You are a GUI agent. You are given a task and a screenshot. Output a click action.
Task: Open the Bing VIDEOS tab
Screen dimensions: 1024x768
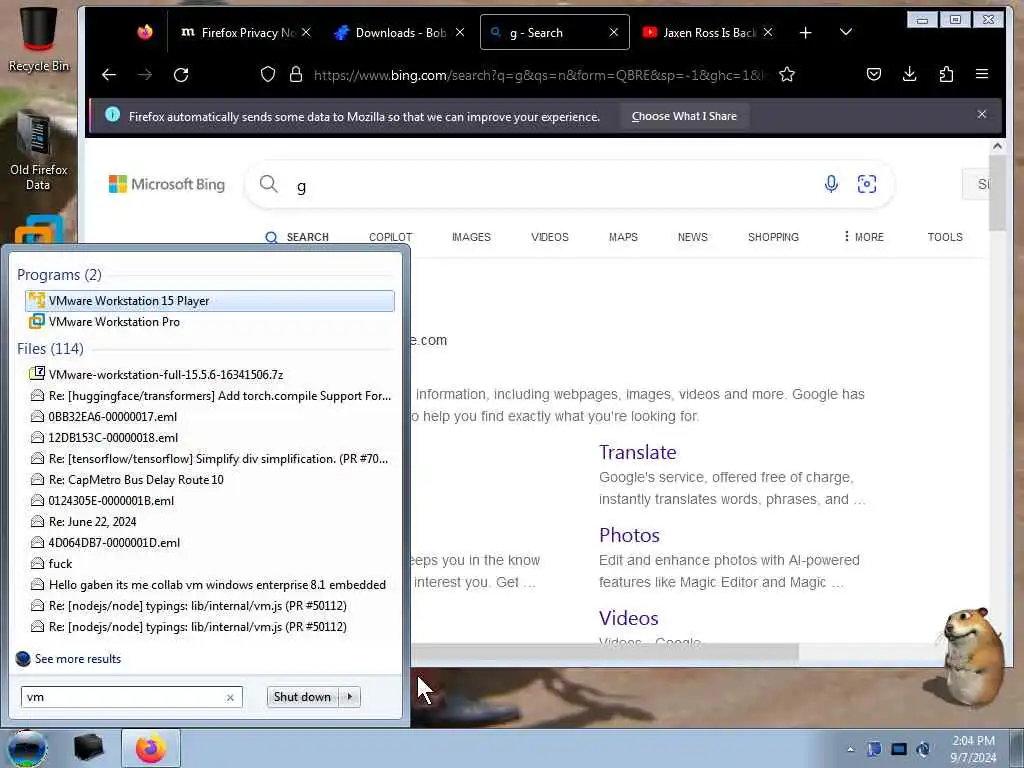click(x=549, y=237)
